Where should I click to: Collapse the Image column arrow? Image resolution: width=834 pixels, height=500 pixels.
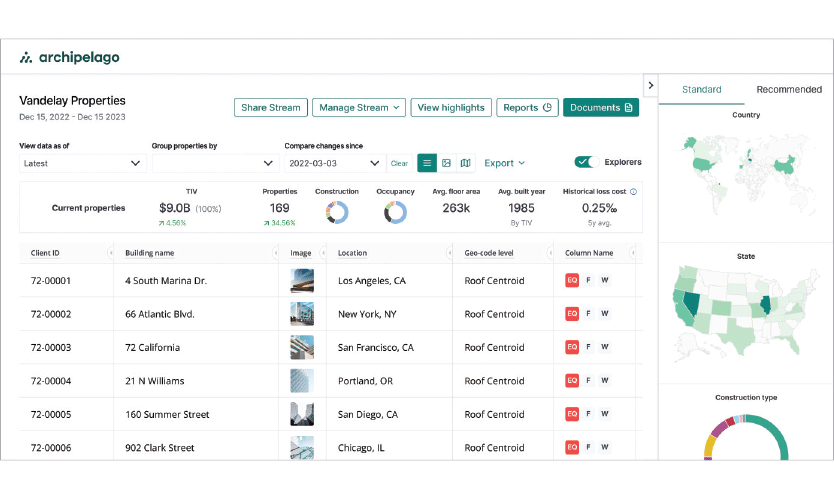point(322,253)
